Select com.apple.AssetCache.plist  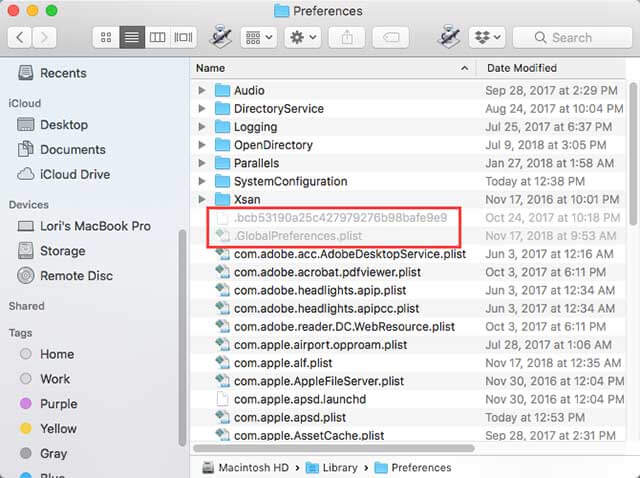tap(309, 435)
